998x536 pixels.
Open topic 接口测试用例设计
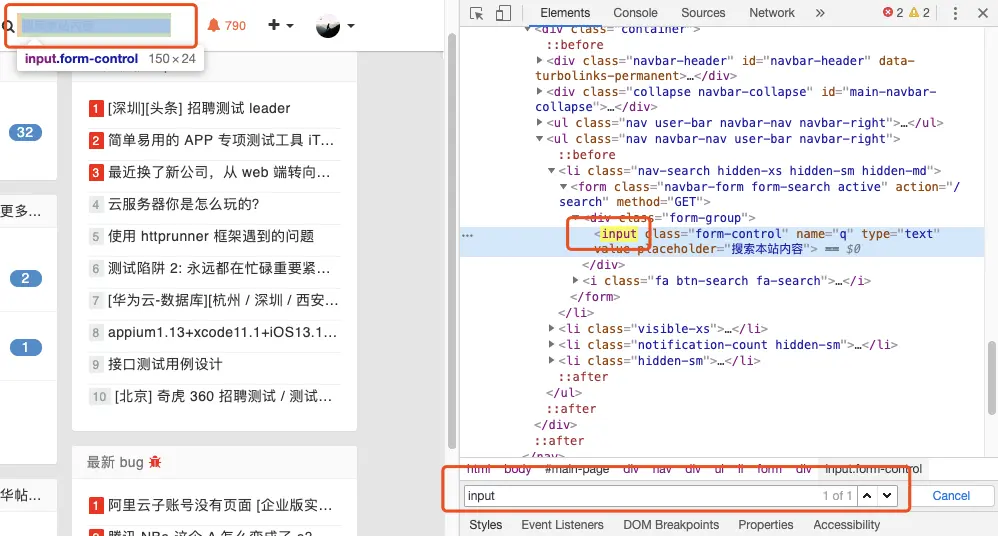[165, 364]
